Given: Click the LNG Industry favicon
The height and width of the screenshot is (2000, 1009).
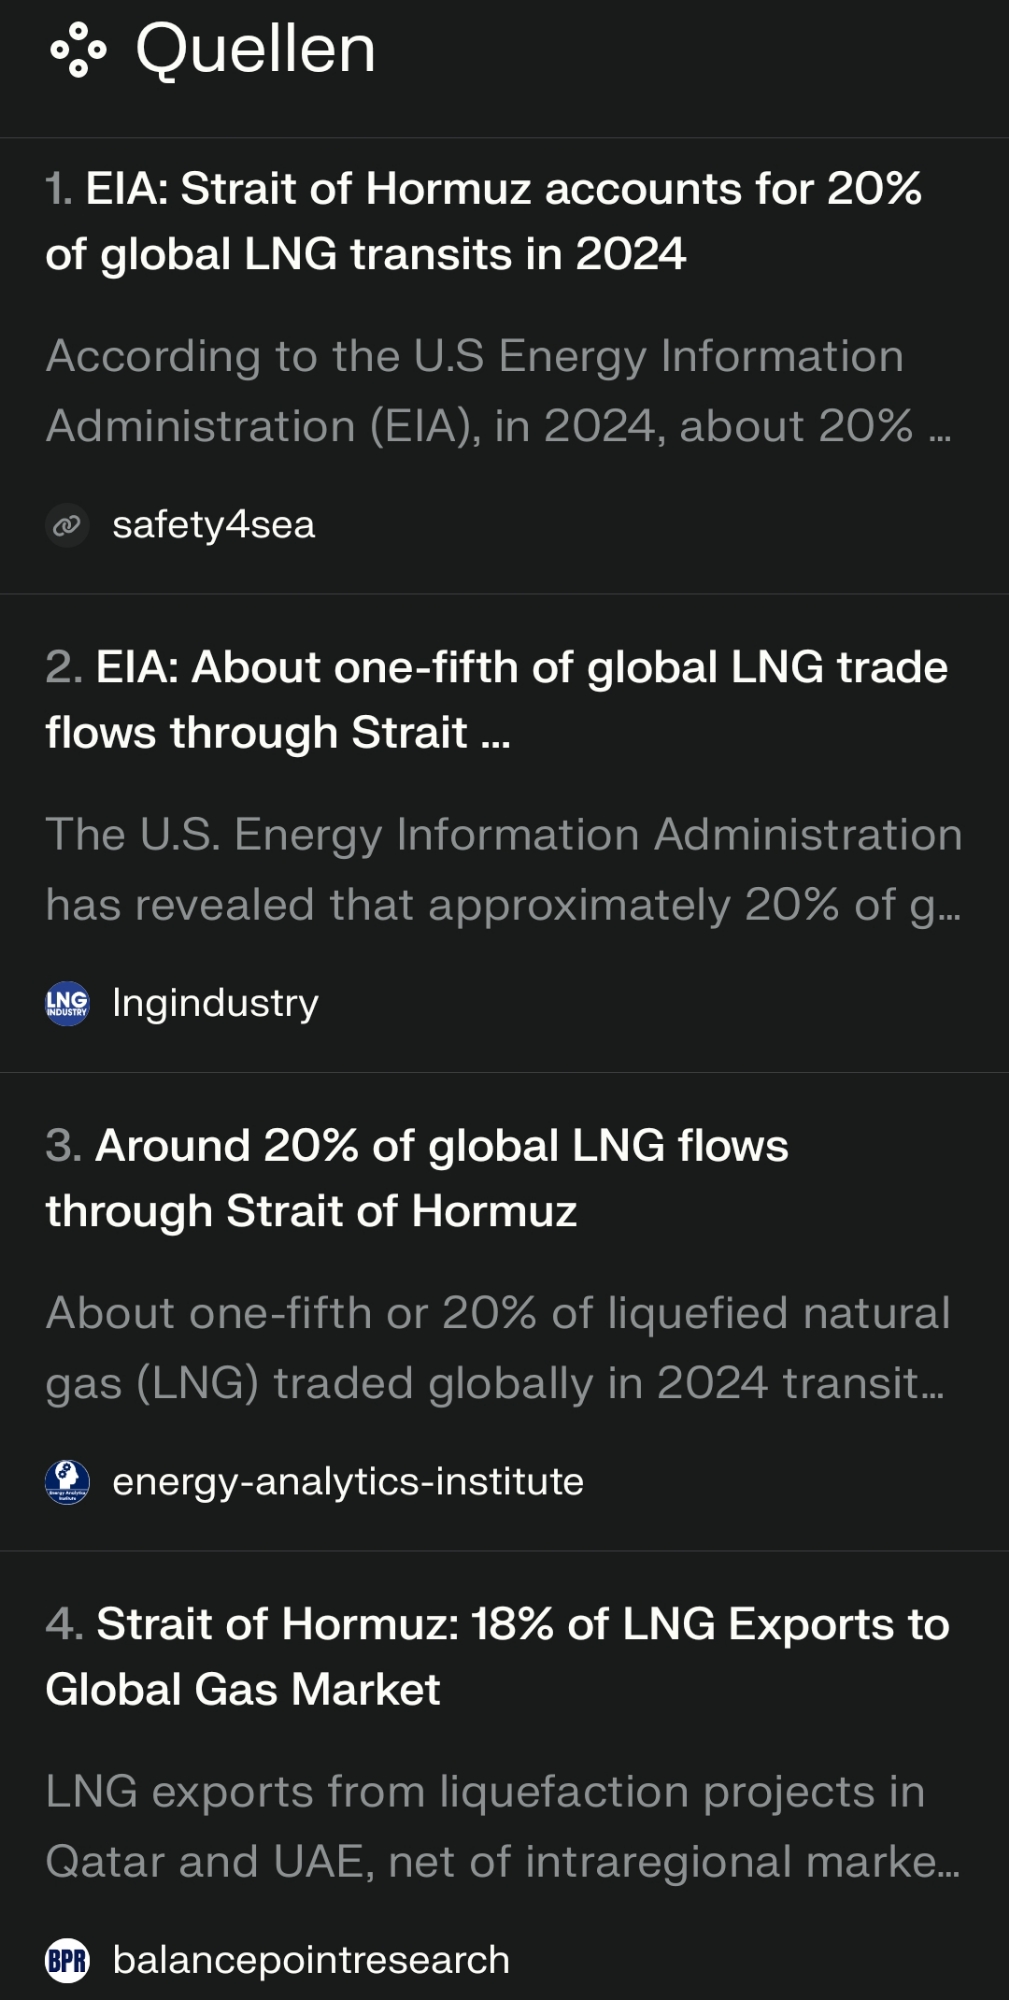Looking at the screenshot, I should pos(67,1003).
